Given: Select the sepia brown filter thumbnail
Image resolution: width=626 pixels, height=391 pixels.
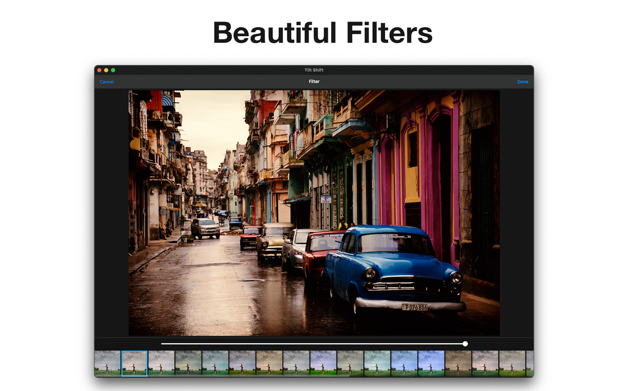Looking at the screenshot, I should [x=458, y=363].
